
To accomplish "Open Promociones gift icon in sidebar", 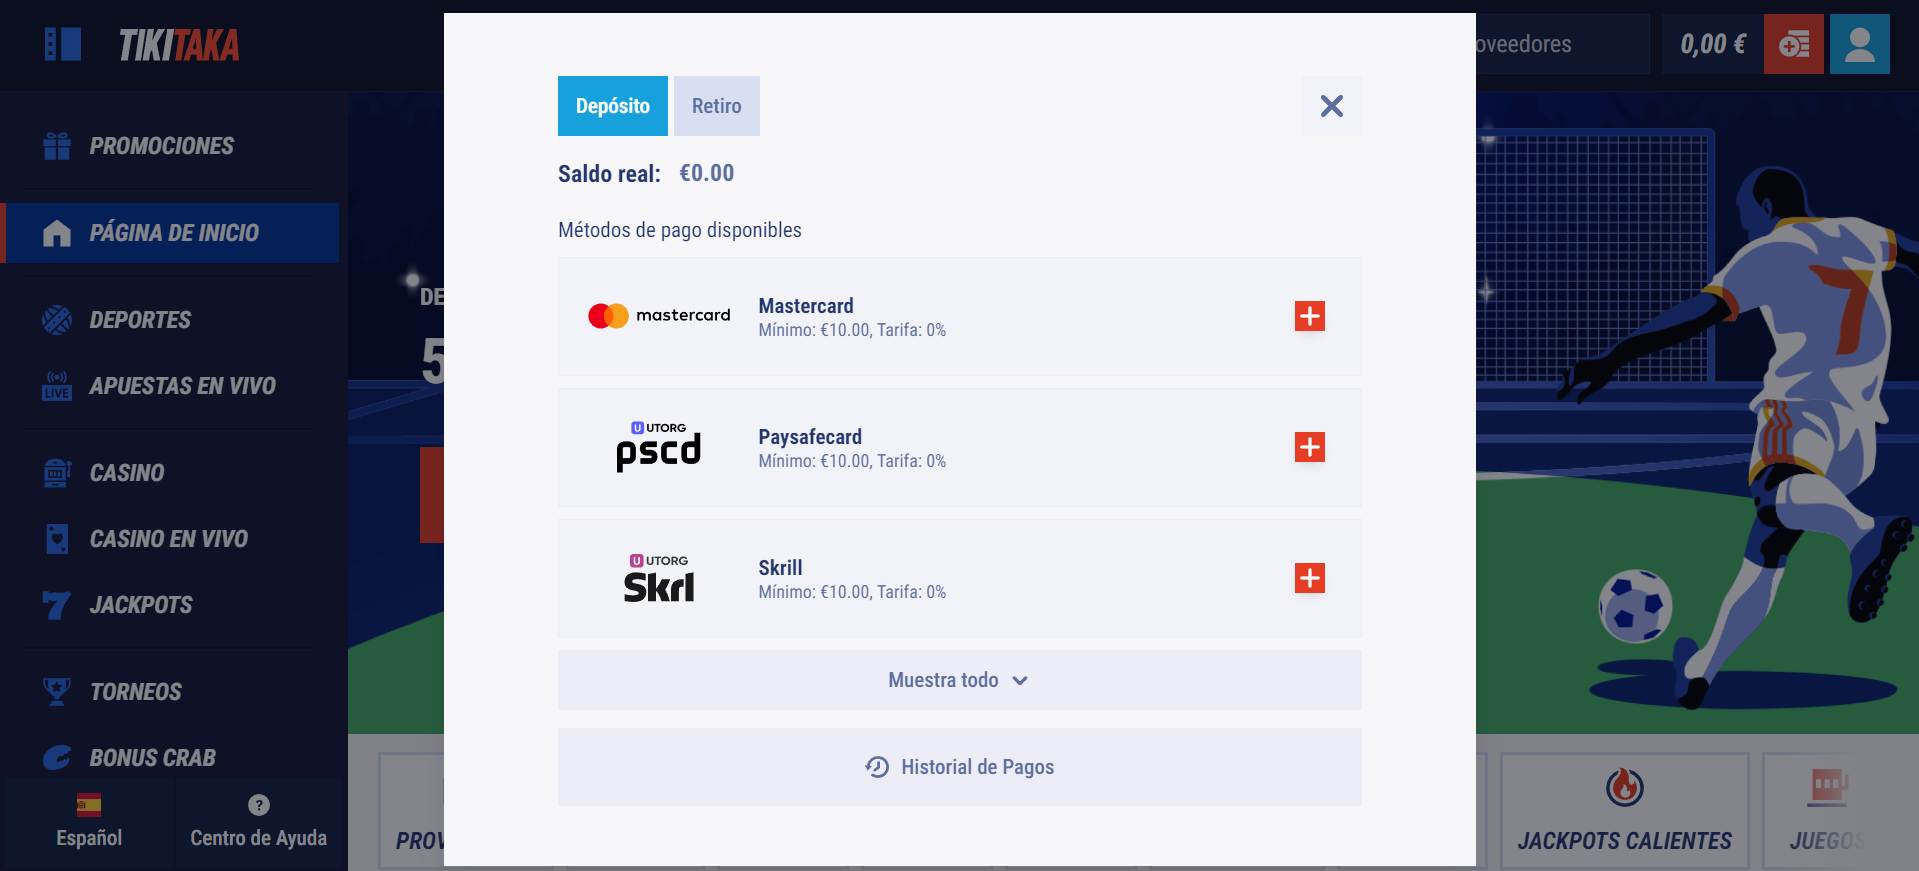I will (57, 146).
